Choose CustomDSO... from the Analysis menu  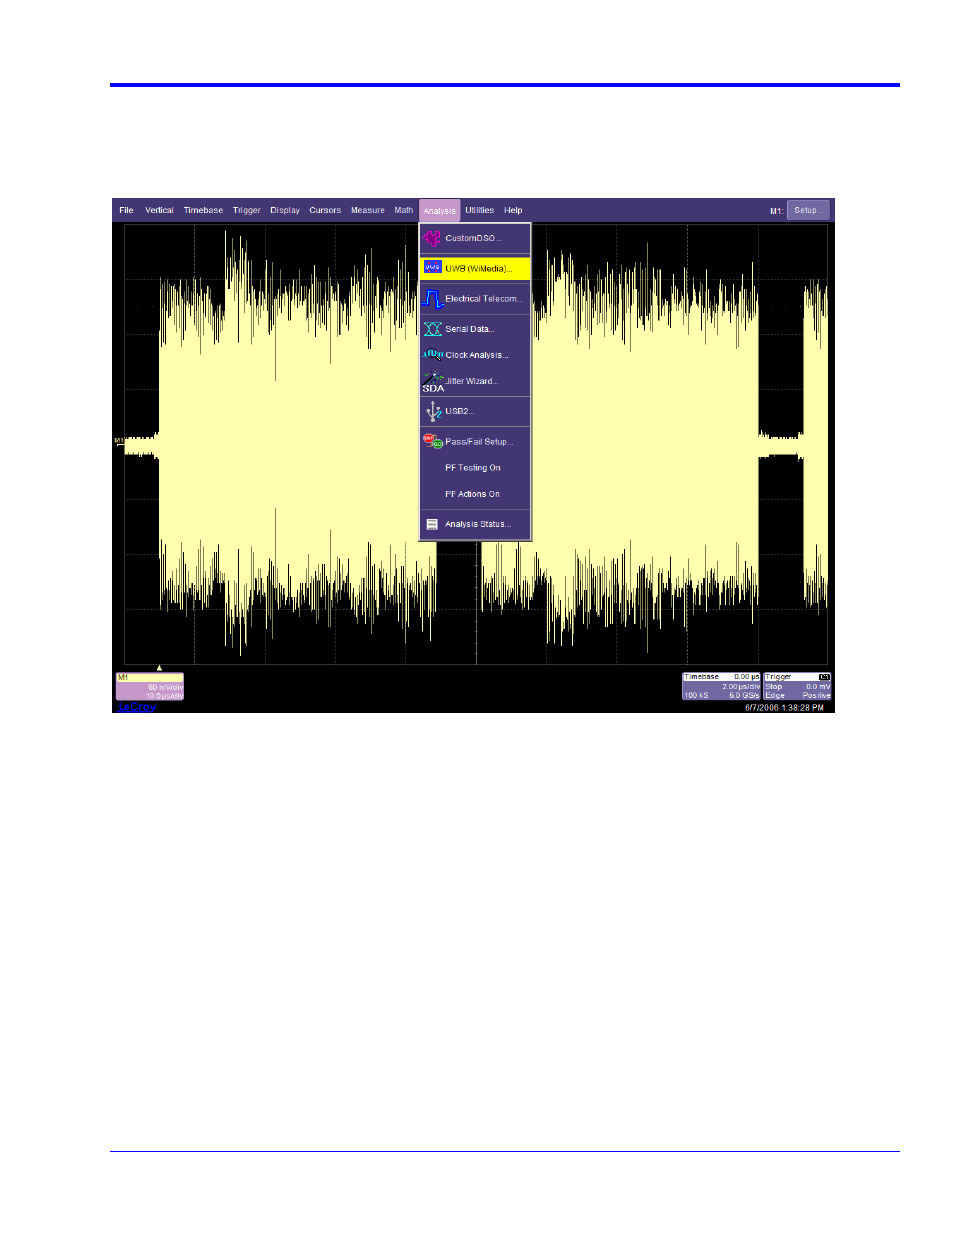475,239
